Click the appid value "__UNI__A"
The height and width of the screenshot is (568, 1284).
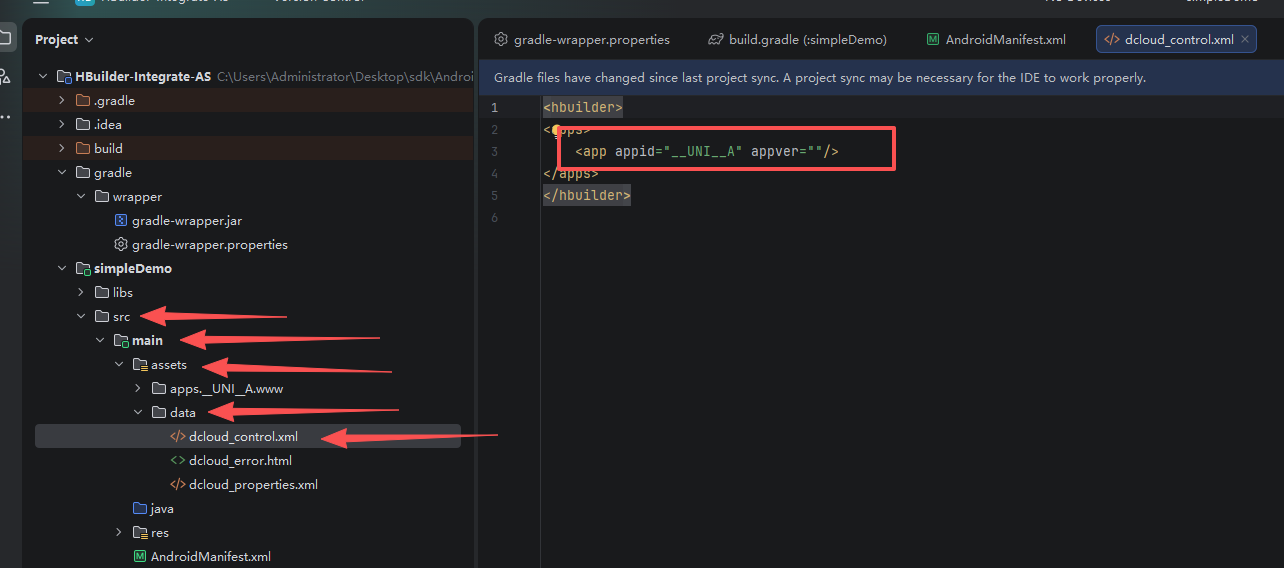[x=703, y=151]
